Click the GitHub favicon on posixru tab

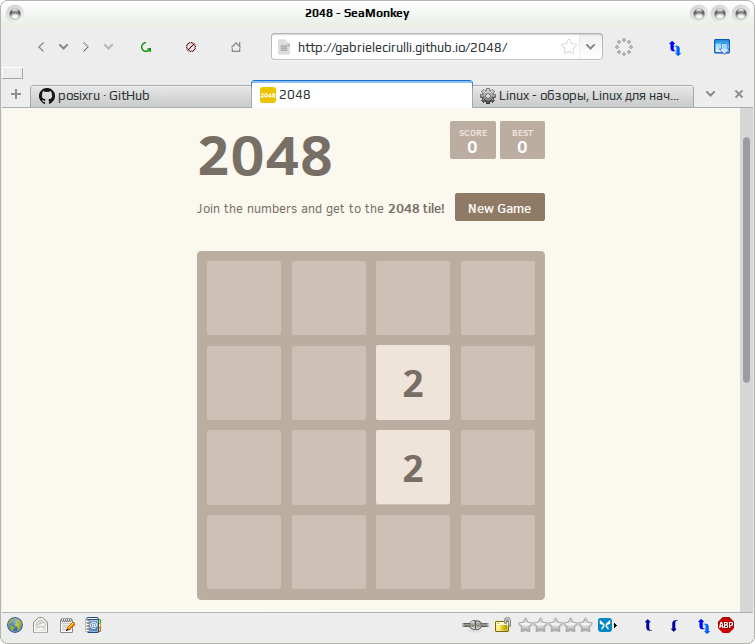tap(47, 96)
